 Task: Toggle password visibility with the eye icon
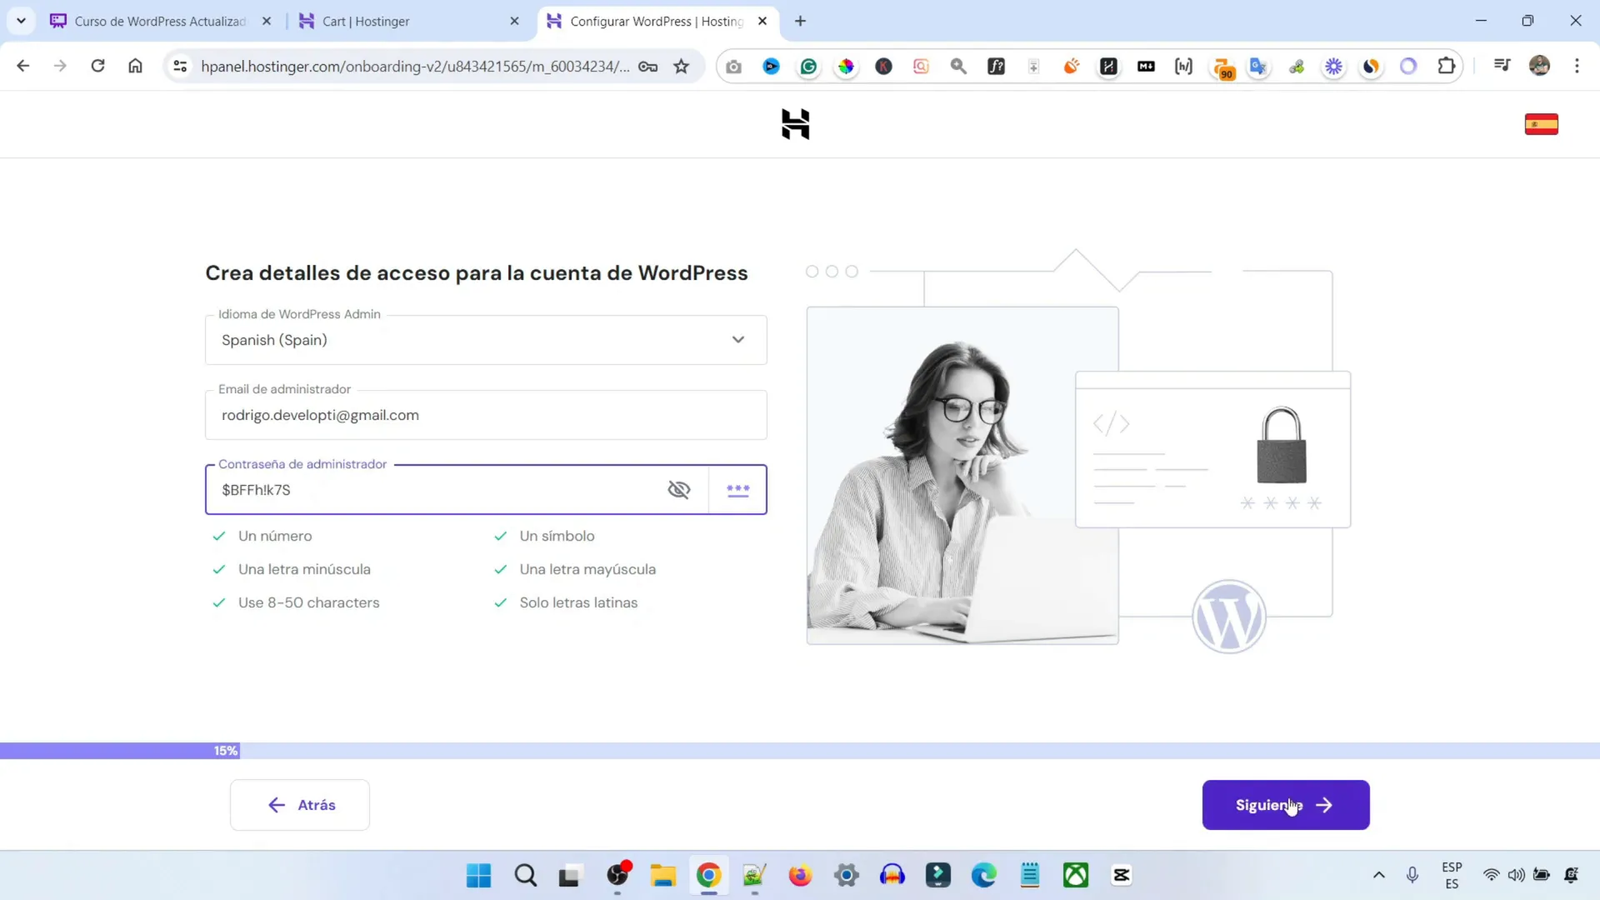[678, 489]
